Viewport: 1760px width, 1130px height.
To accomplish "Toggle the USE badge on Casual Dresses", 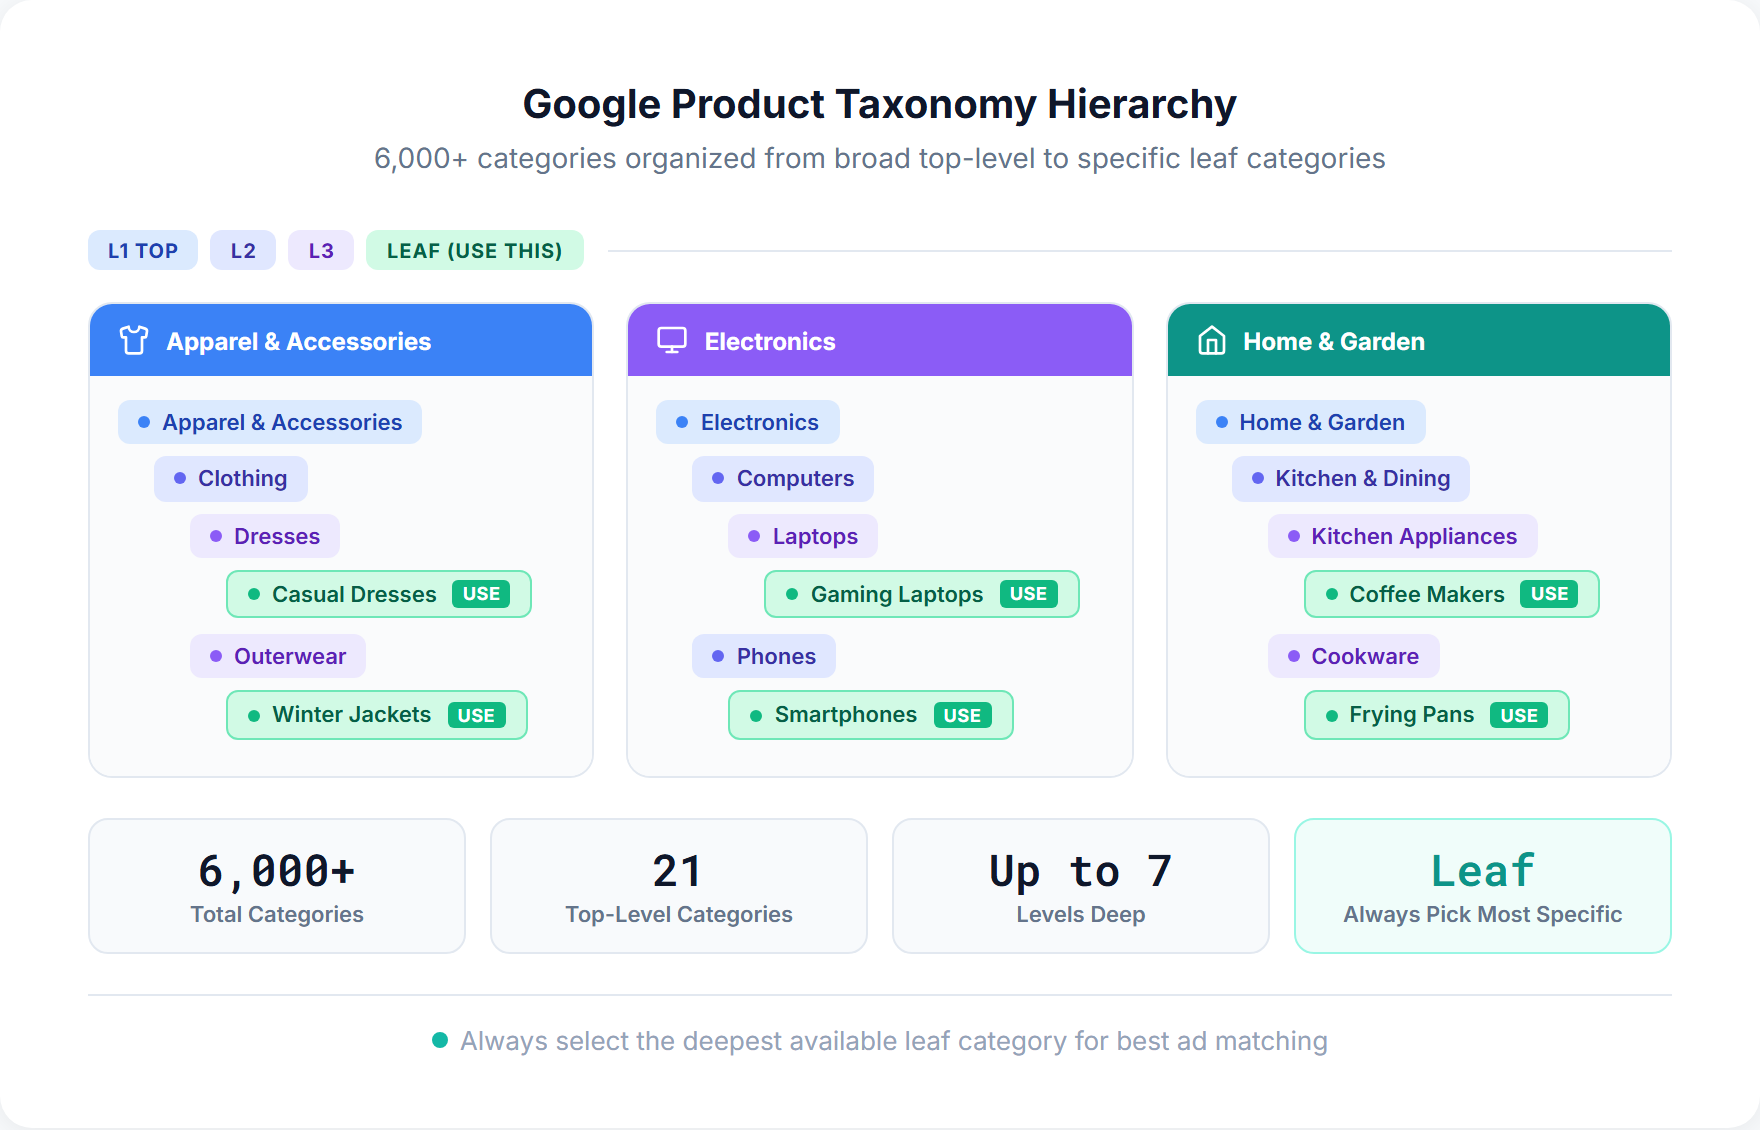I will [x=482, y=593].
